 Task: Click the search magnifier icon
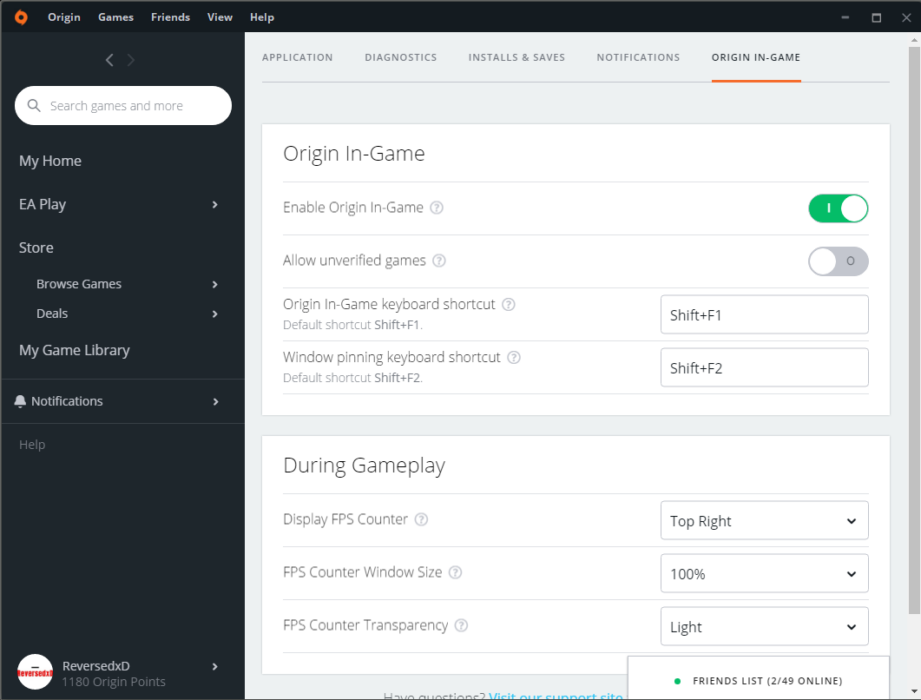click(x=33, y=105)
